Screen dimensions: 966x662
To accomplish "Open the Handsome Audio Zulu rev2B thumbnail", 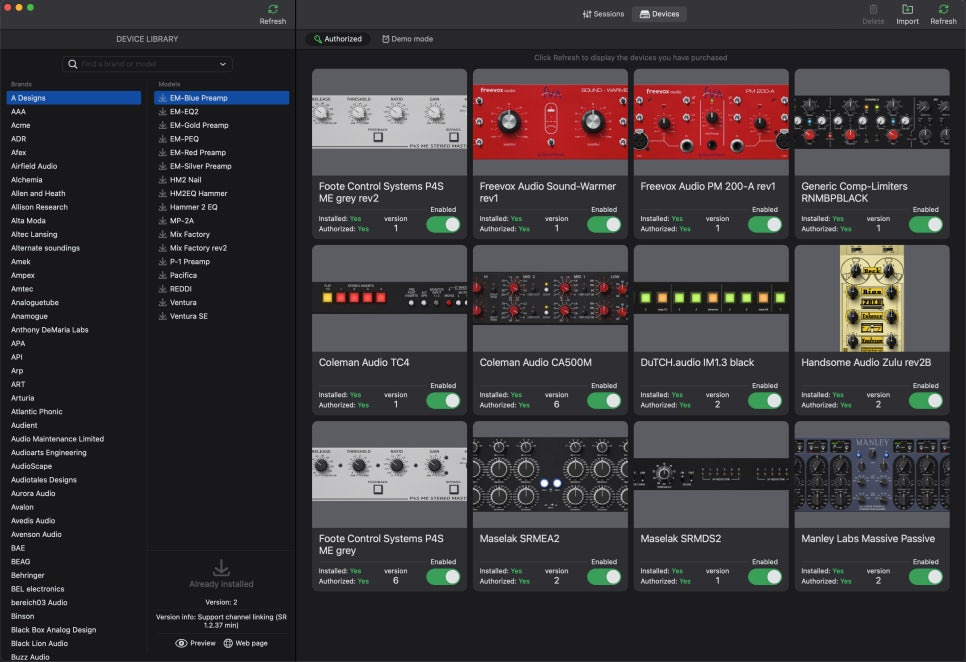I will pyautogui.click(x=872, y=299).
